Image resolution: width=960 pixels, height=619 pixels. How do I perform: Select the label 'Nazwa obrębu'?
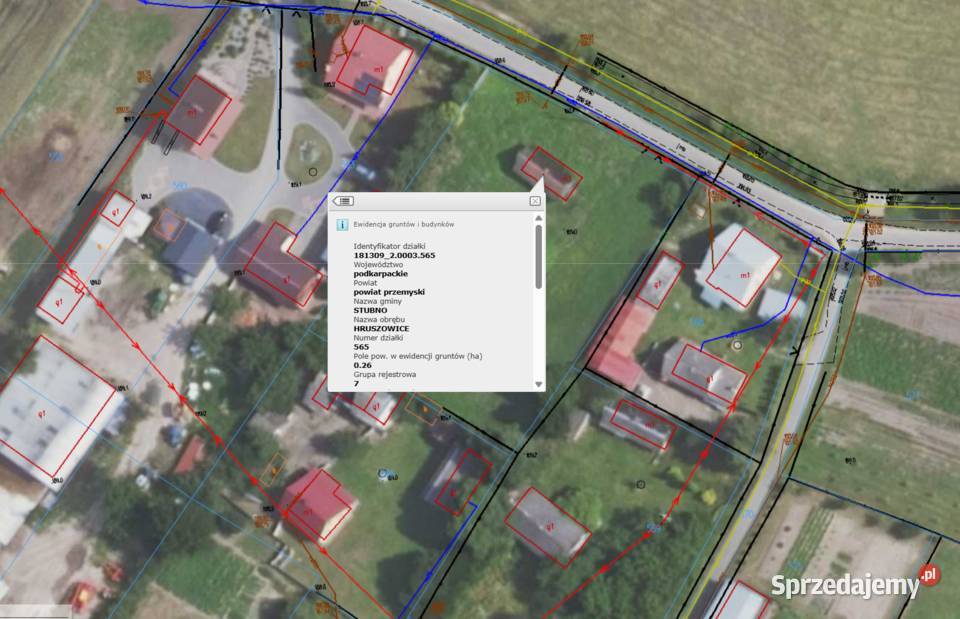(379, 320)
